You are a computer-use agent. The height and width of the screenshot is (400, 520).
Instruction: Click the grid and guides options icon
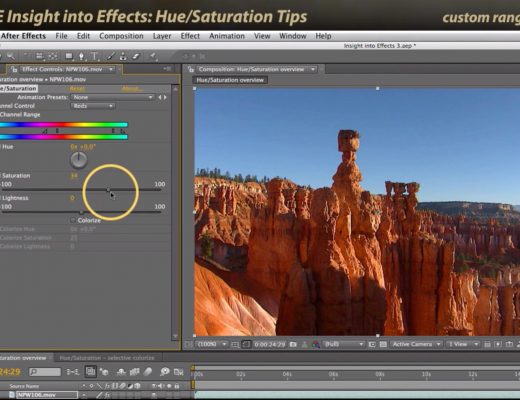click(x=235, y=344)
